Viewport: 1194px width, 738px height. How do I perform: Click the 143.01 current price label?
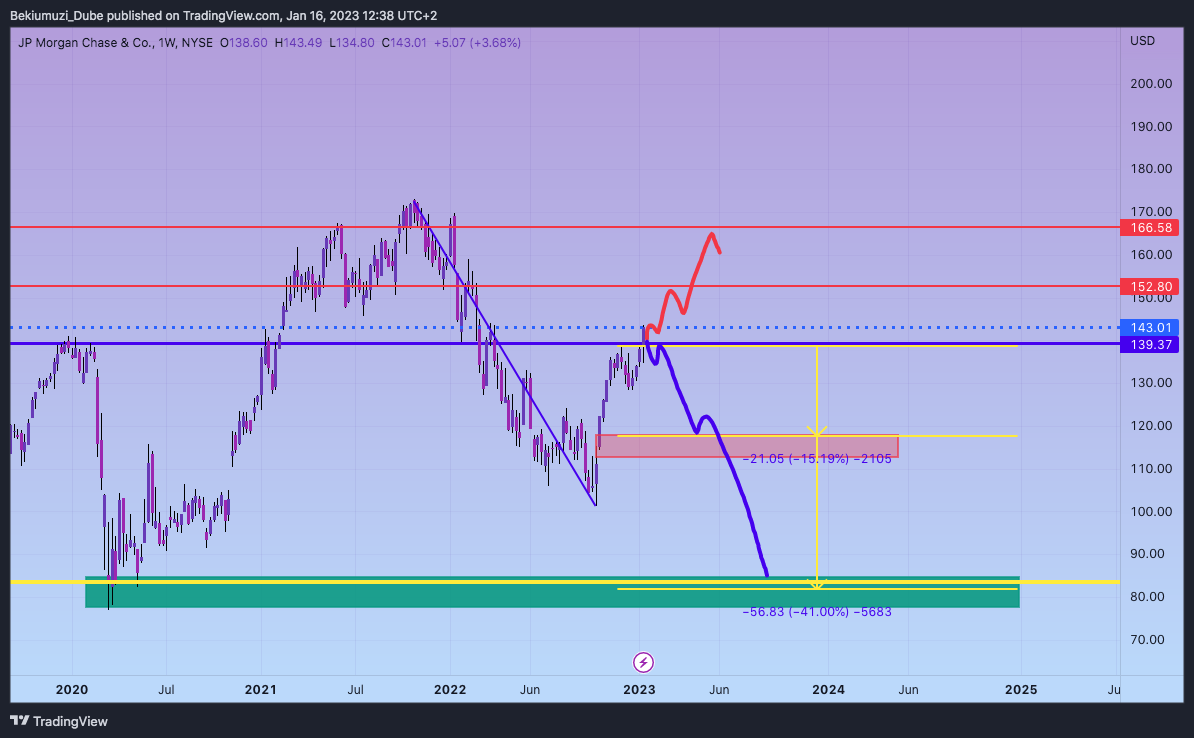[x=1150, y=327]
